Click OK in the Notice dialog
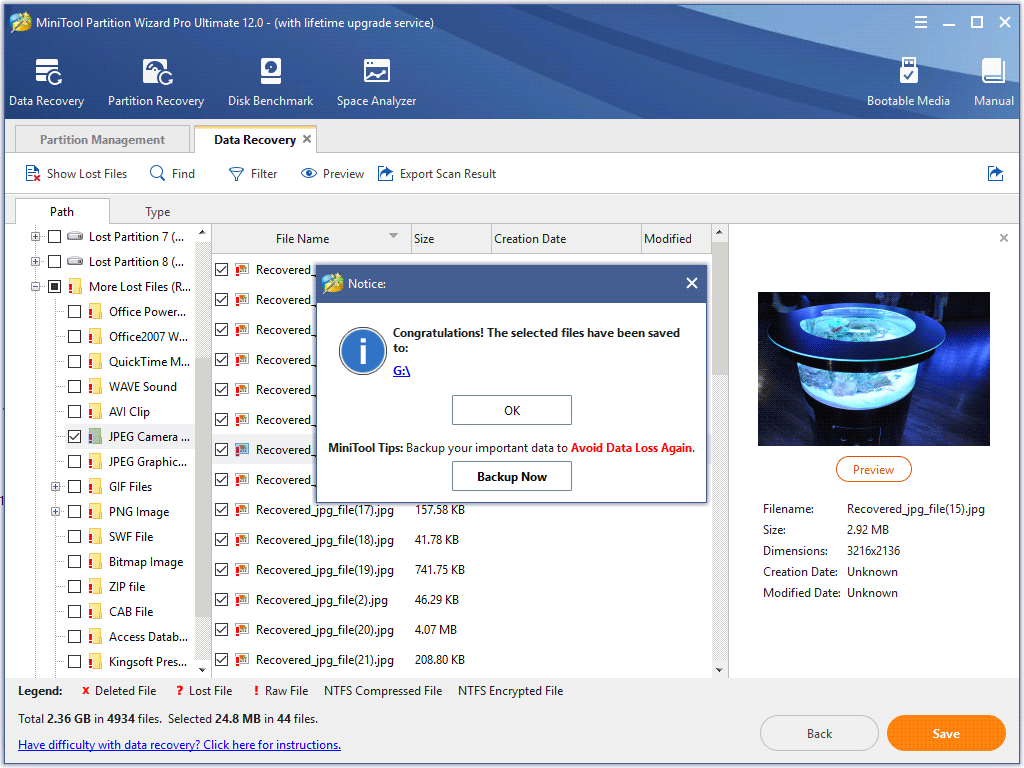The height and width of the screenshot is (768, 1024). click(x=512, y=410)
